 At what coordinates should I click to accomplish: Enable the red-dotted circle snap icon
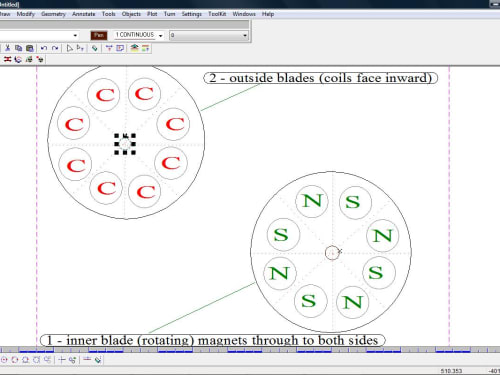click(x=15, y=360)
